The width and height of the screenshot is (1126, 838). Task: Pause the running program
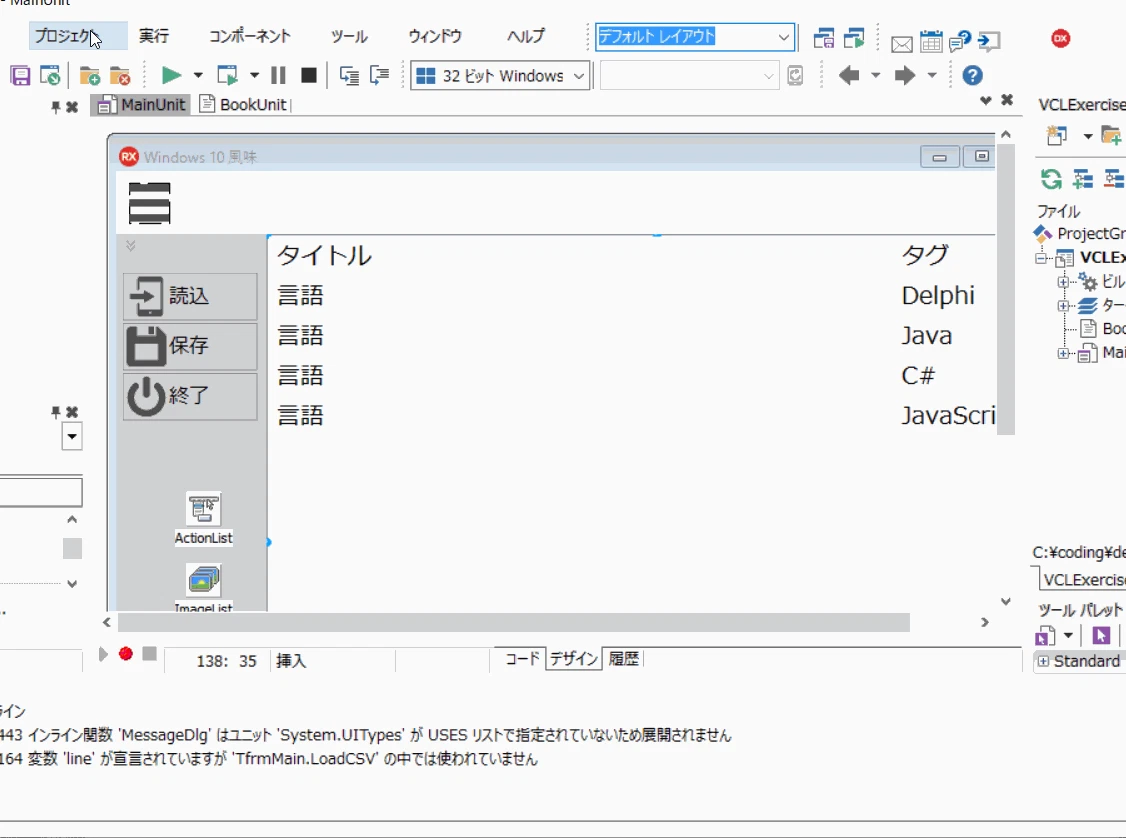coord(279,75)
